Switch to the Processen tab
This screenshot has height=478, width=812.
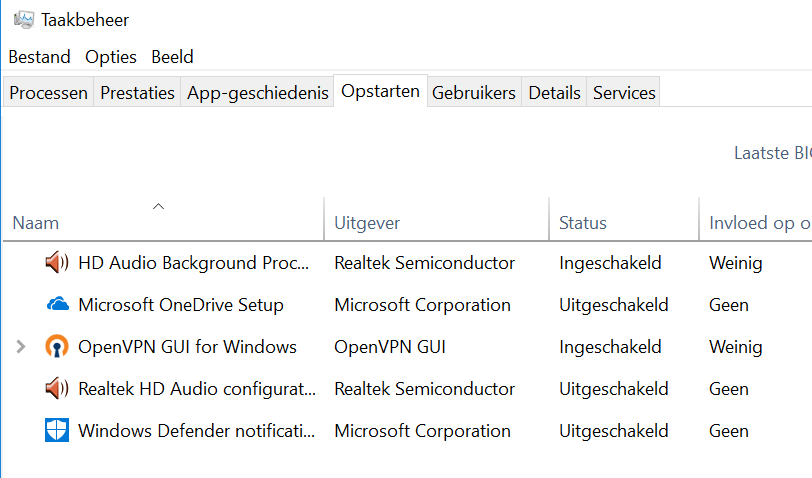pyautogui.click(x=49, y=93)
